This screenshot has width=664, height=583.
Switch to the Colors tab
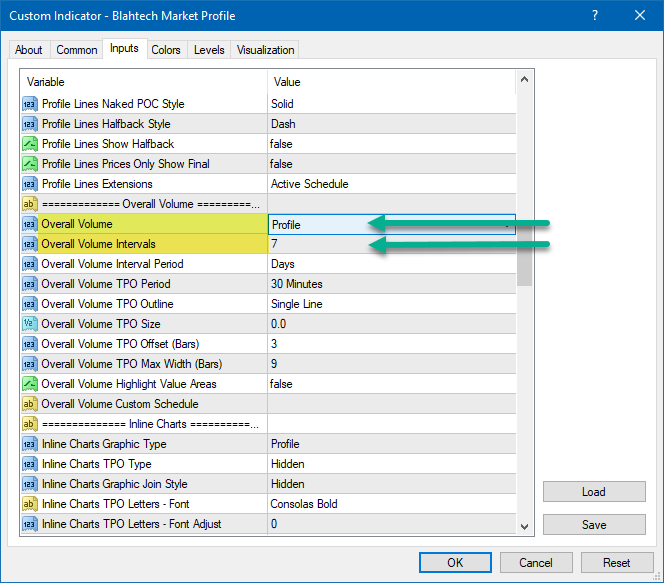pyautogui.click(x=166, y=50)
